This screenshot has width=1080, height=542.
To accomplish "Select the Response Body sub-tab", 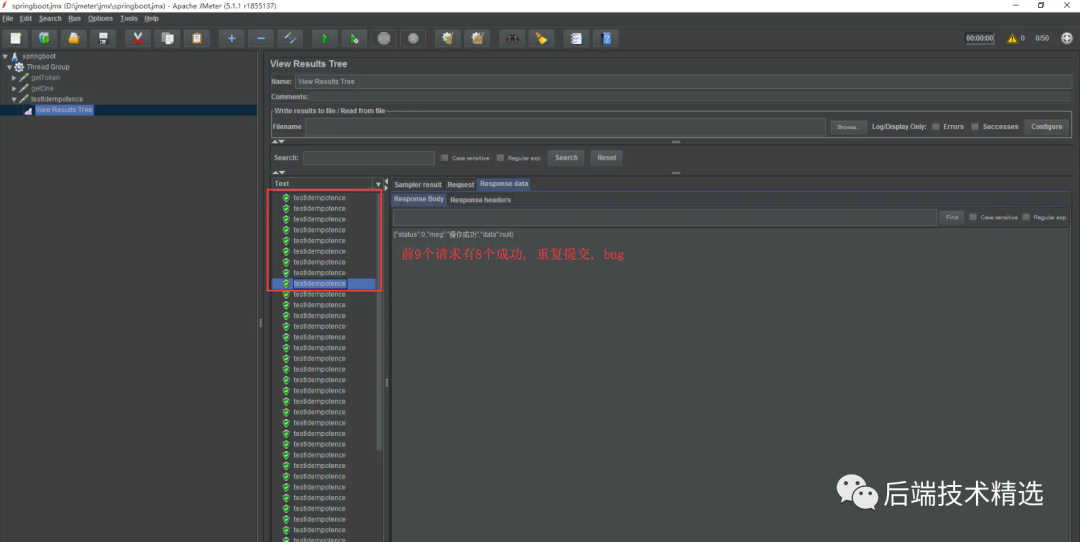I will pos(419,199).
